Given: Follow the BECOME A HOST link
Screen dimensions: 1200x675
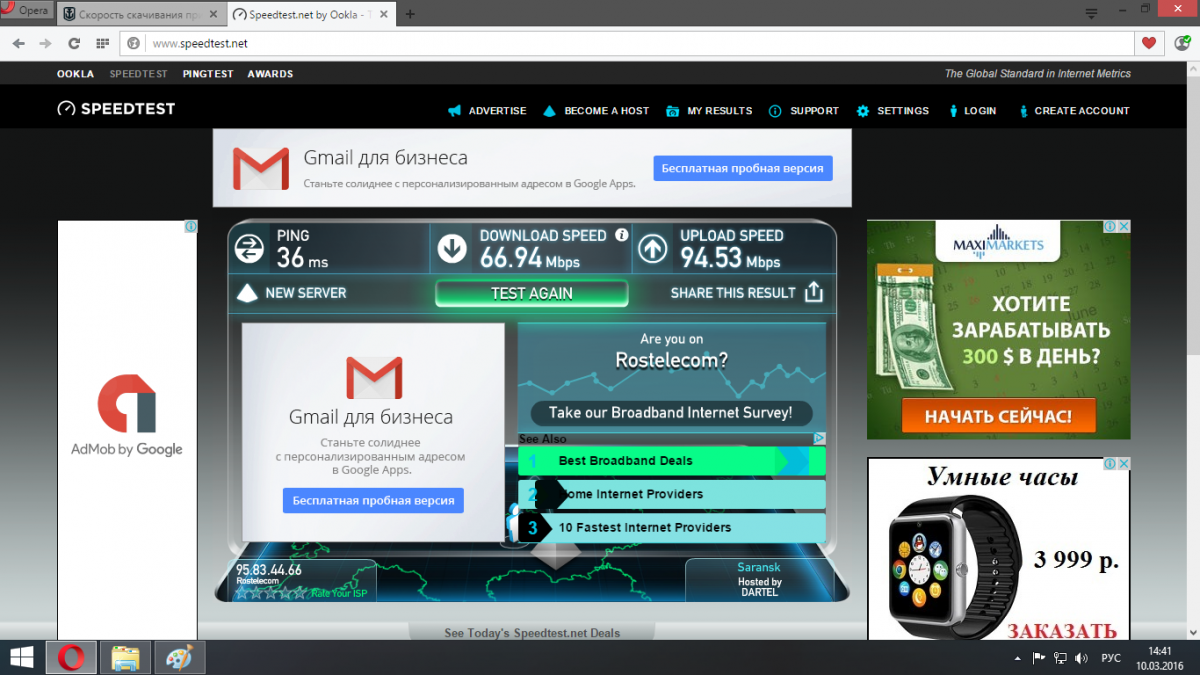Looking at the screenshot, I should (x=596, y=111).
